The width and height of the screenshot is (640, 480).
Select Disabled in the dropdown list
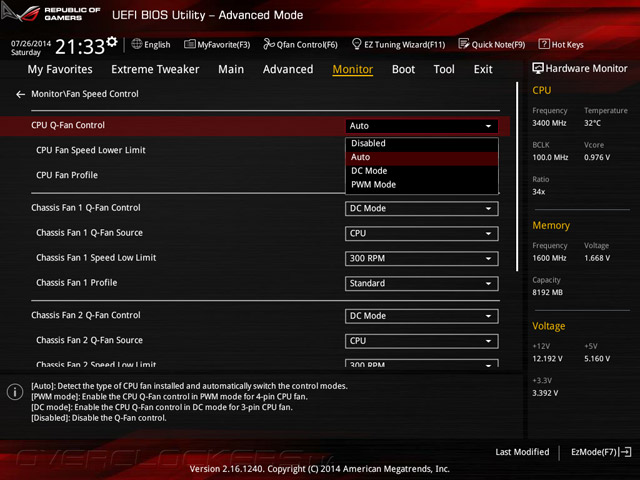422,143
